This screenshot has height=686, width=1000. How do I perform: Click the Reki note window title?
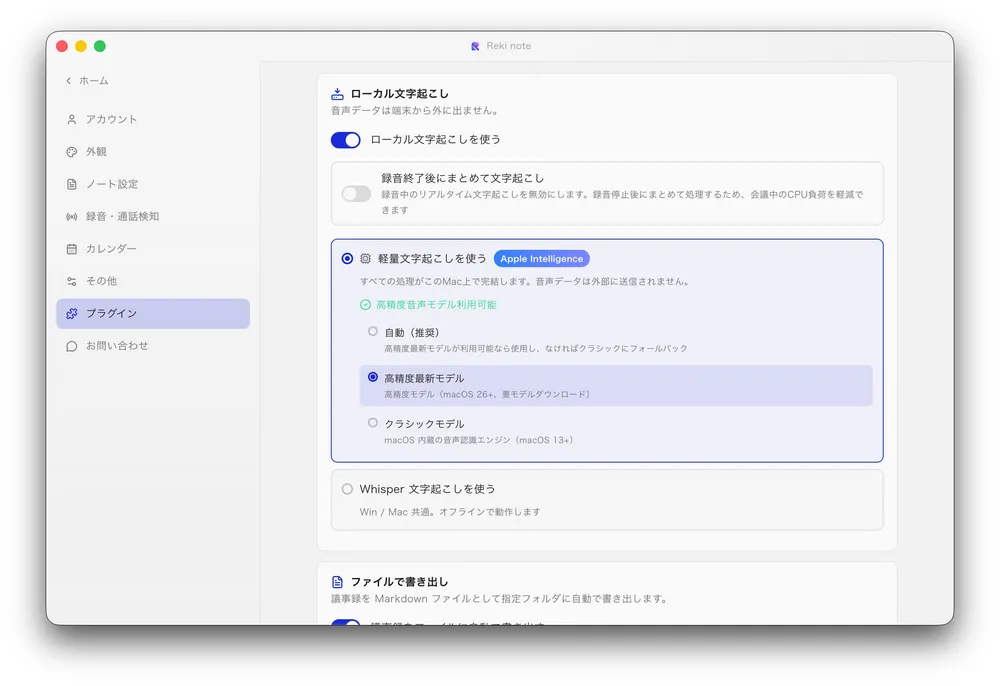pos(509,46)
